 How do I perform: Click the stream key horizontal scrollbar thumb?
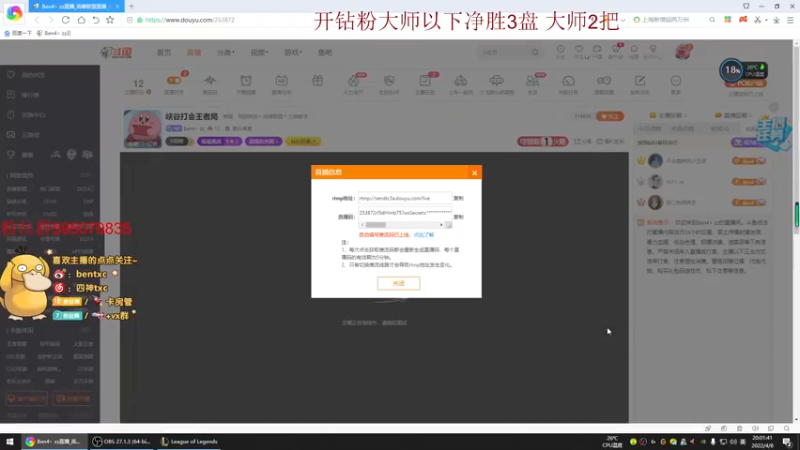pos(376,225)
